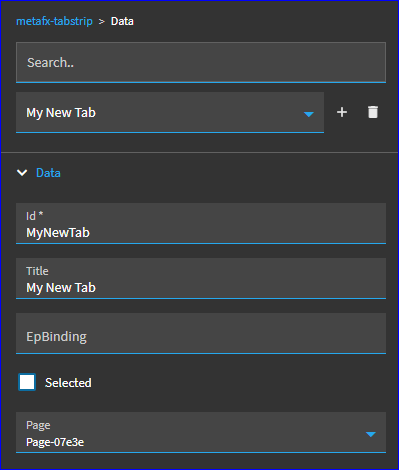Click the Selected checkbox label text
This screenshot has height=470, width=399.
[68, 383]
